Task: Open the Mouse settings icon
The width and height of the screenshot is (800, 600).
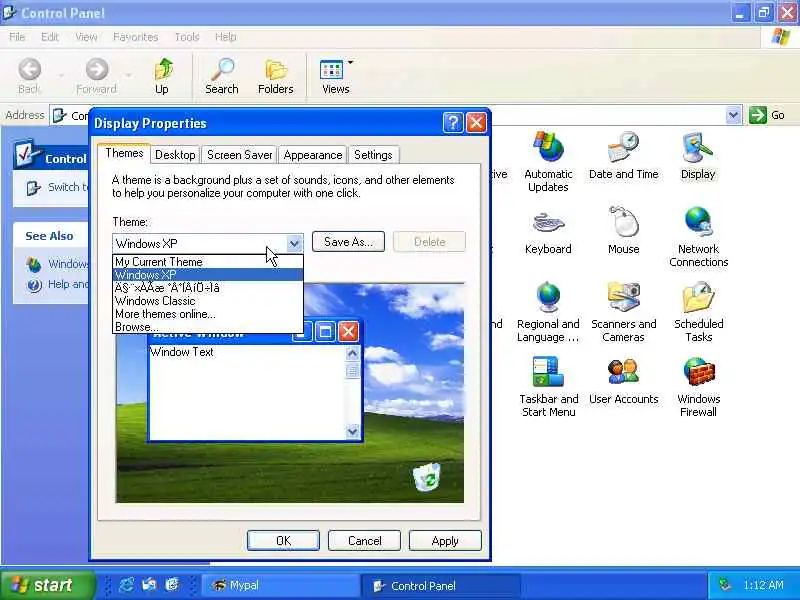Action: point(623,231)
